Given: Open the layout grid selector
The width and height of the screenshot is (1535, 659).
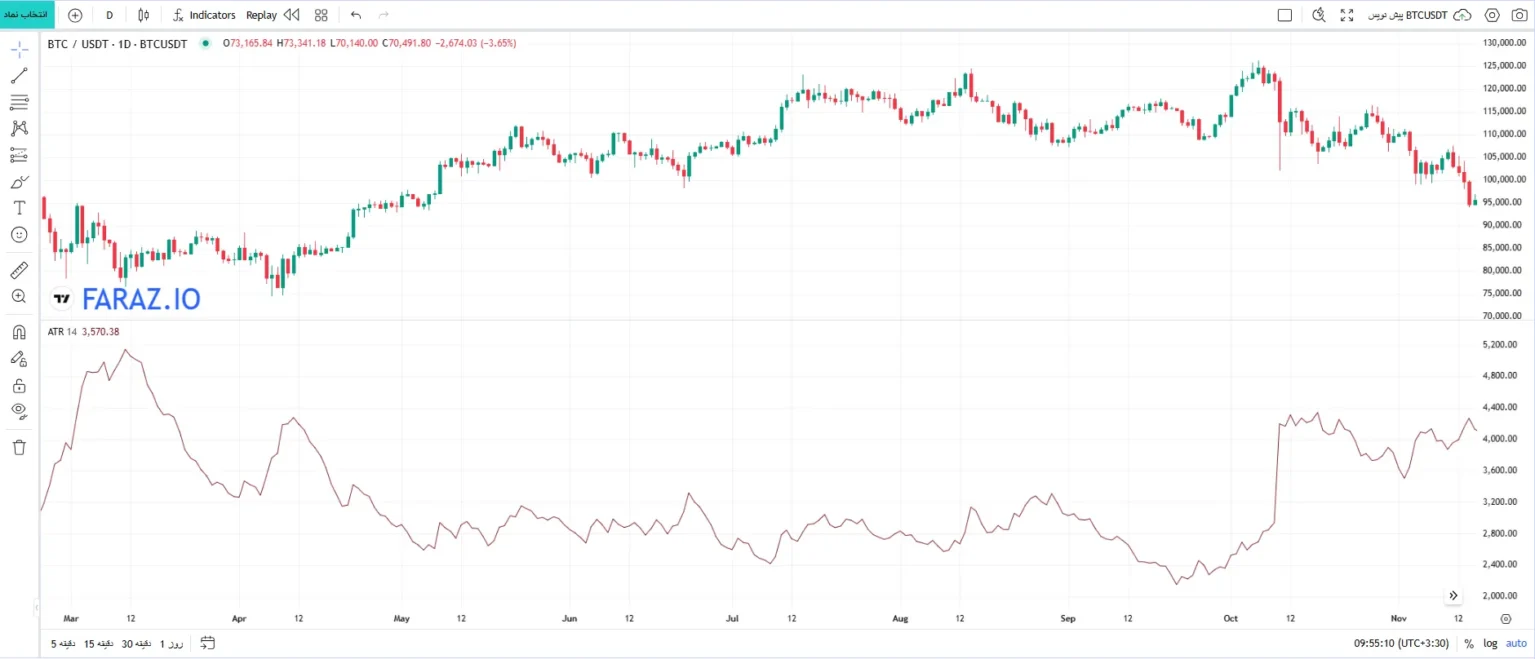Looking at the screenshot, I should coord(321,15).
